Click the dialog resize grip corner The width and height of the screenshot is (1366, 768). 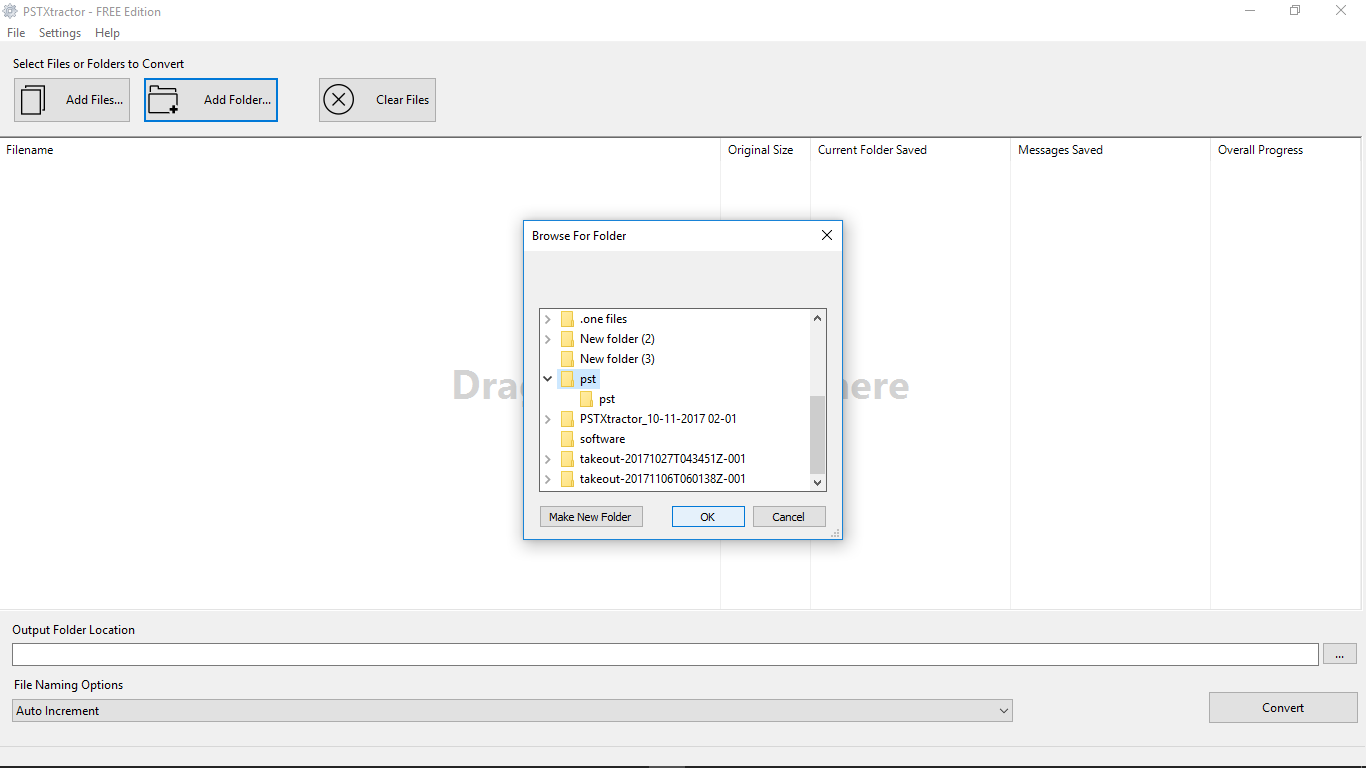click(x=835, y=533)
